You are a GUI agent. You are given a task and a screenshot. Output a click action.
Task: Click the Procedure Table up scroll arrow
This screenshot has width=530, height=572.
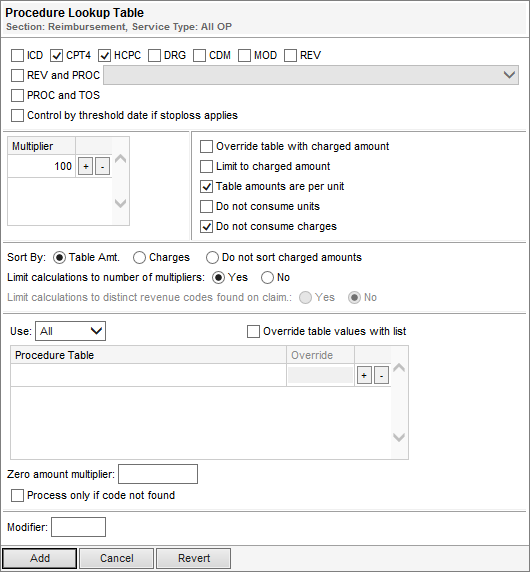coord(399,367)
